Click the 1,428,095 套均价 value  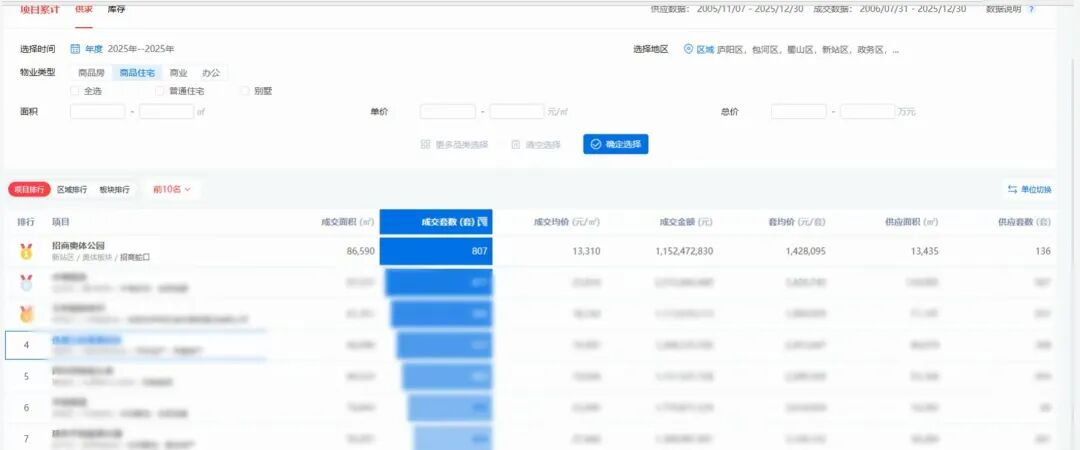coord(806,252)
